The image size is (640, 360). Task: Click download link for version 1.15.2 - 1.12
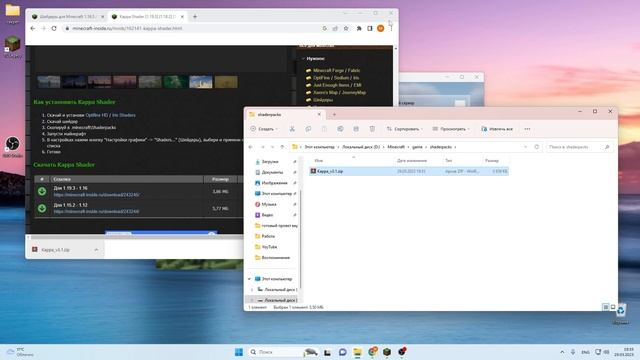coord(96,212)
